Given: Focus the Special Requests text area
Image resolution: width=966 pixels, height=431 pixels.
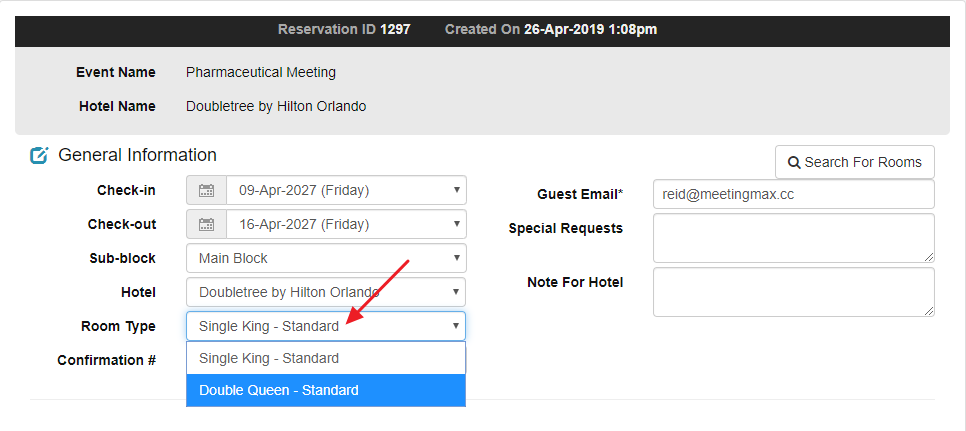Looking at the screenshot, I should pyautogui.click(x=793, y=238).
